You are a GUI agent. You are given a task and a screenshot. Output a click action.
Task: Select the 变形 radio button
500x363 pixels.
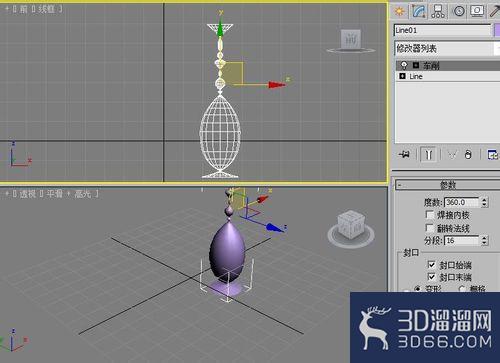(x=418, y=289)
